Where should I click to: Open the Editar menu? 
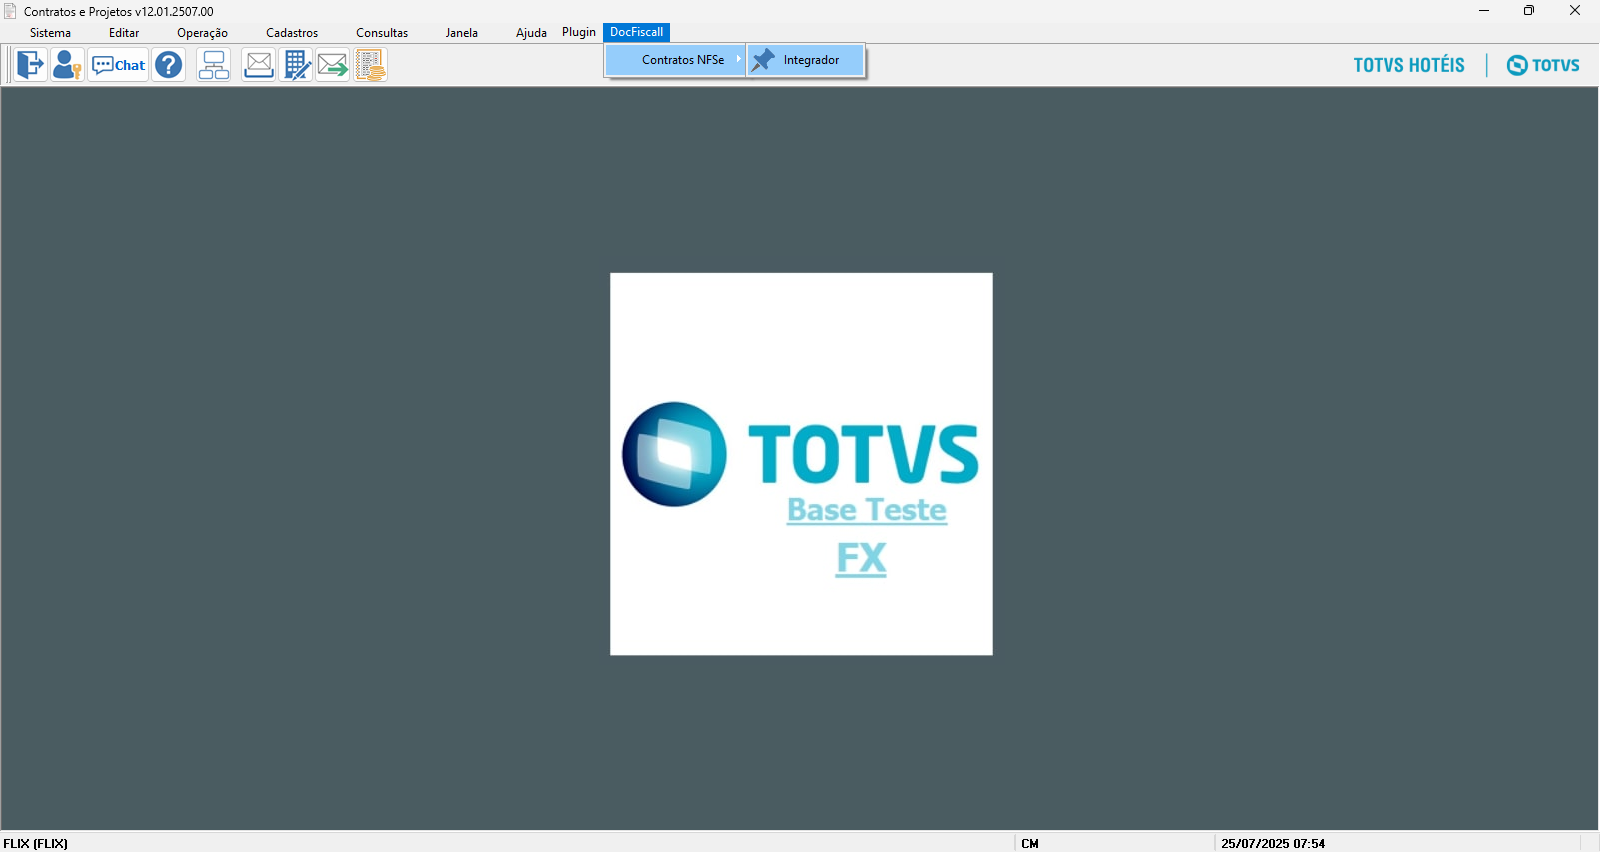124,33
